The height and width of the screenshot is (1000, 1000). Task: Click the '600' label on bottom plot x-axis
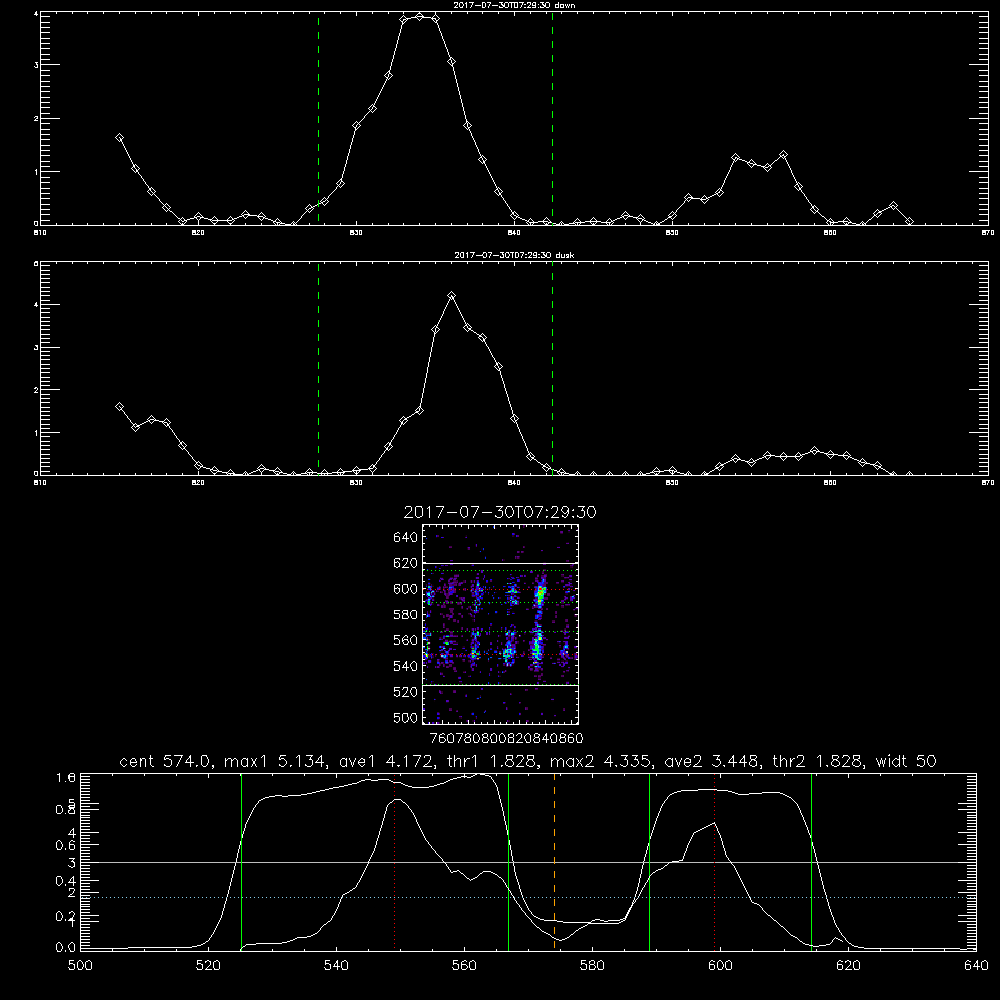pos(720,966)
